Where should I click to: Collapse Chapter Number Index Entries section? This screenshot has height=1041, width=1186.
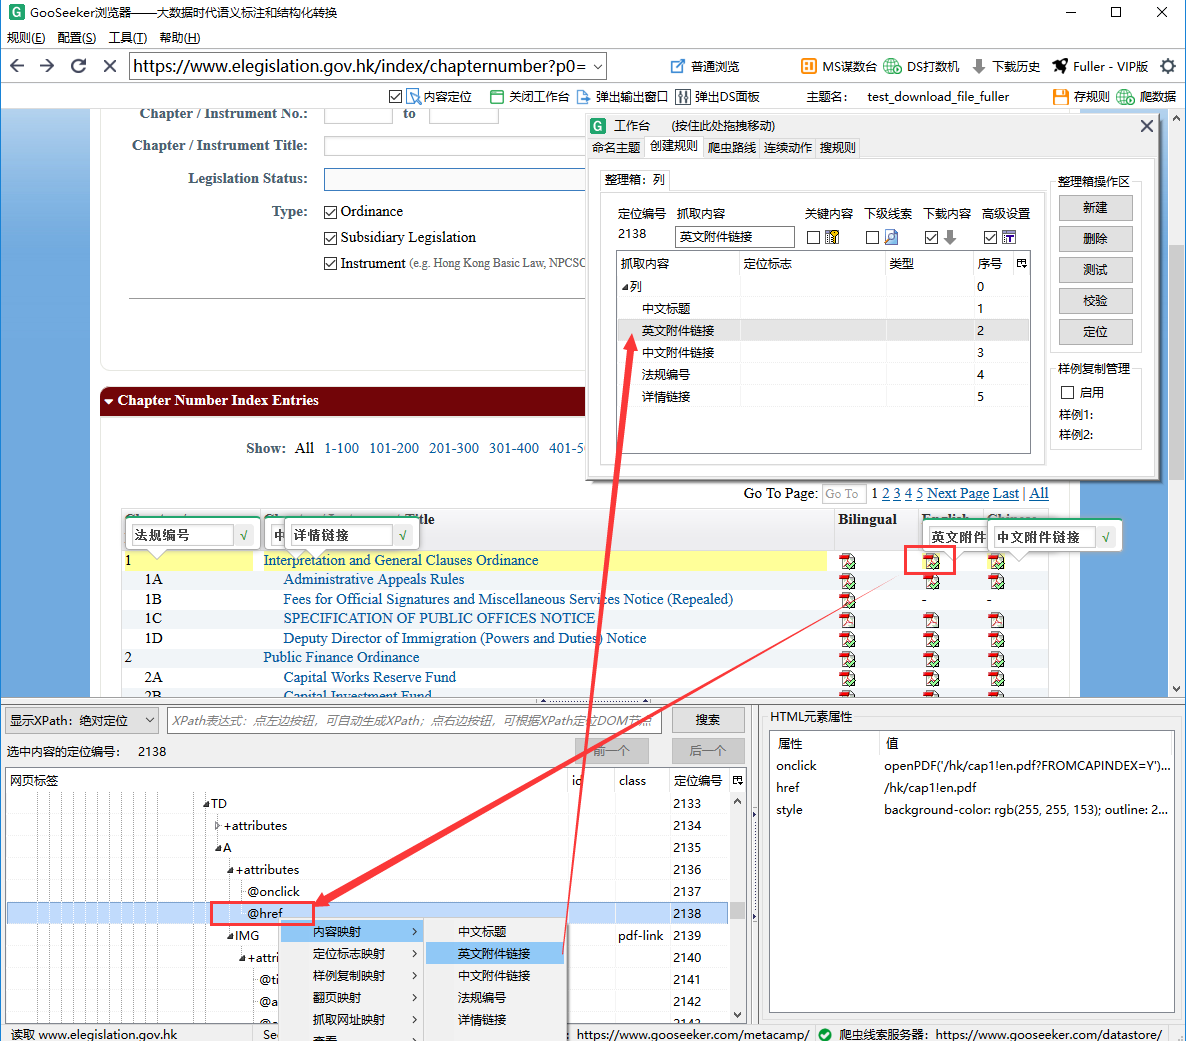pyautogui.click(x=109, y=401)
